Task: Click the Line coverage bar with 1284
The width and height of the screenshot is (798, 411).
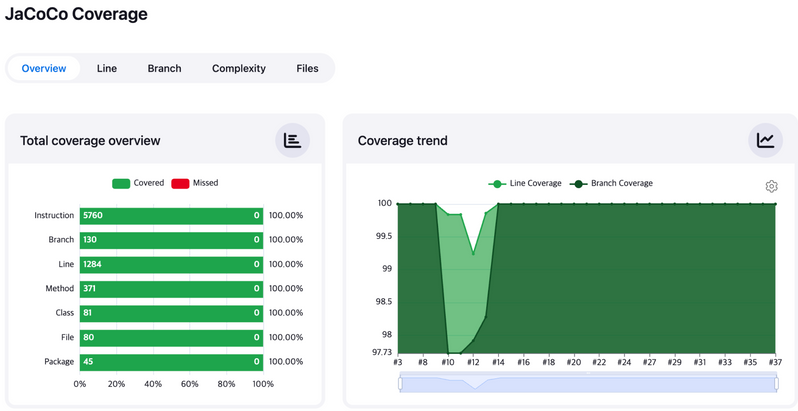Action: [x=172, y=265]
